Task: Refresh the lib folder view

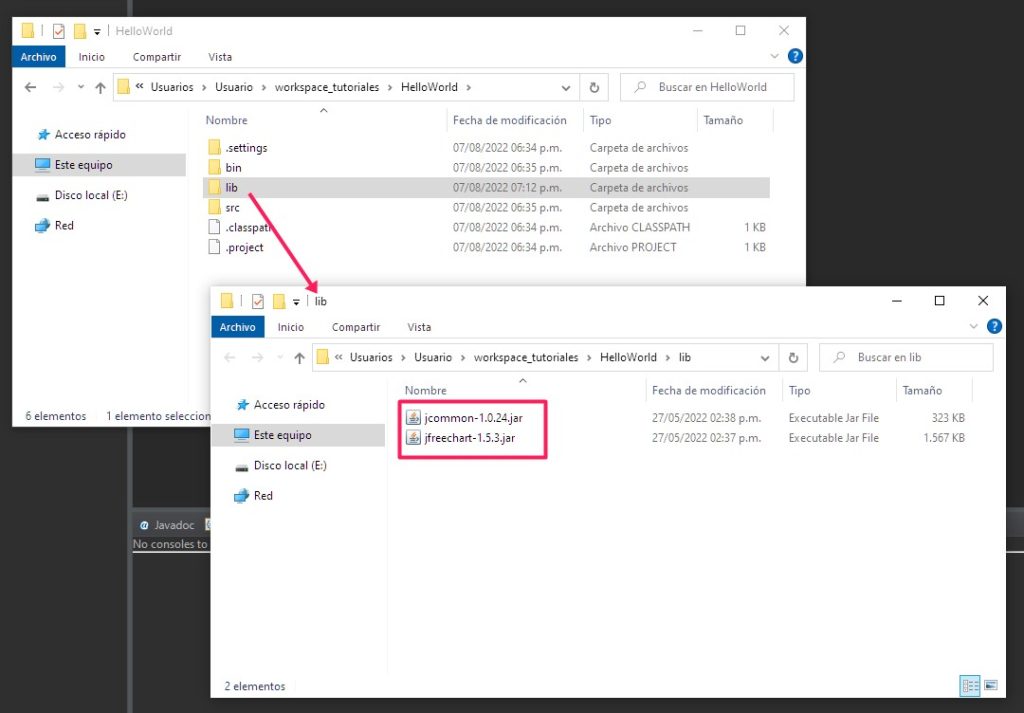Action: point(793,358)
